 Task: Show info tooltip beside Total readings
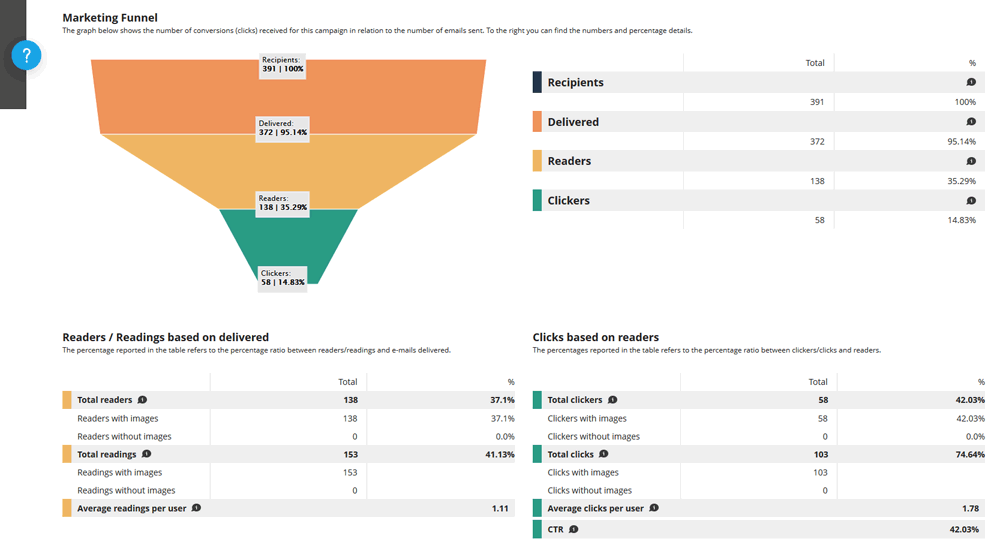point(147,454)
